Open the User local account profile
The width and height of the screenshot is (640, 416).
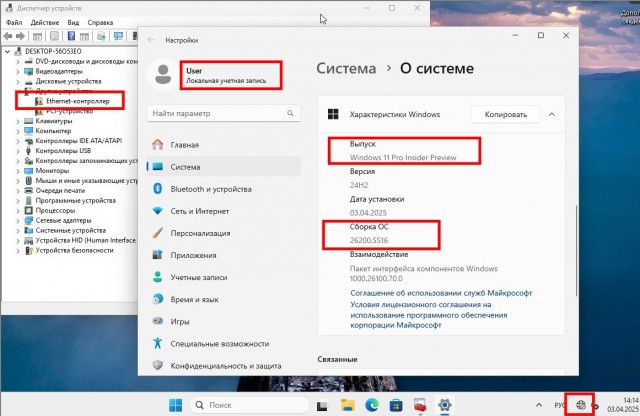[214, 75]
